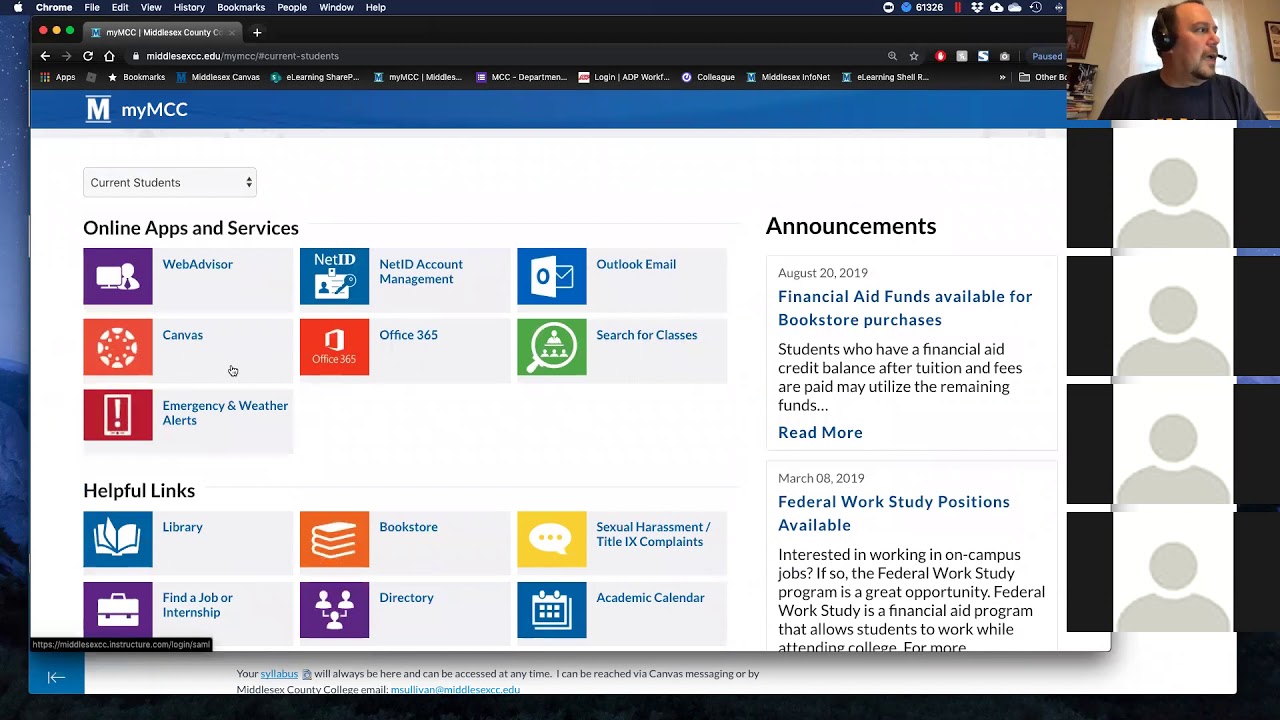Viewport: 1280px width, 720px height.
Task: Click the WebAdvisor text link
Action: tap(198, 264)
